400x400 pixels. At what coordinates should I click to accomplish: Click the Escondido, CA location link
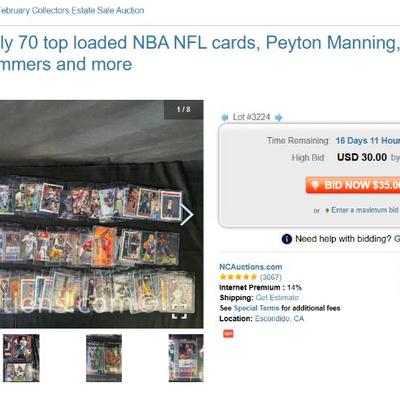(x=279, y=319)
